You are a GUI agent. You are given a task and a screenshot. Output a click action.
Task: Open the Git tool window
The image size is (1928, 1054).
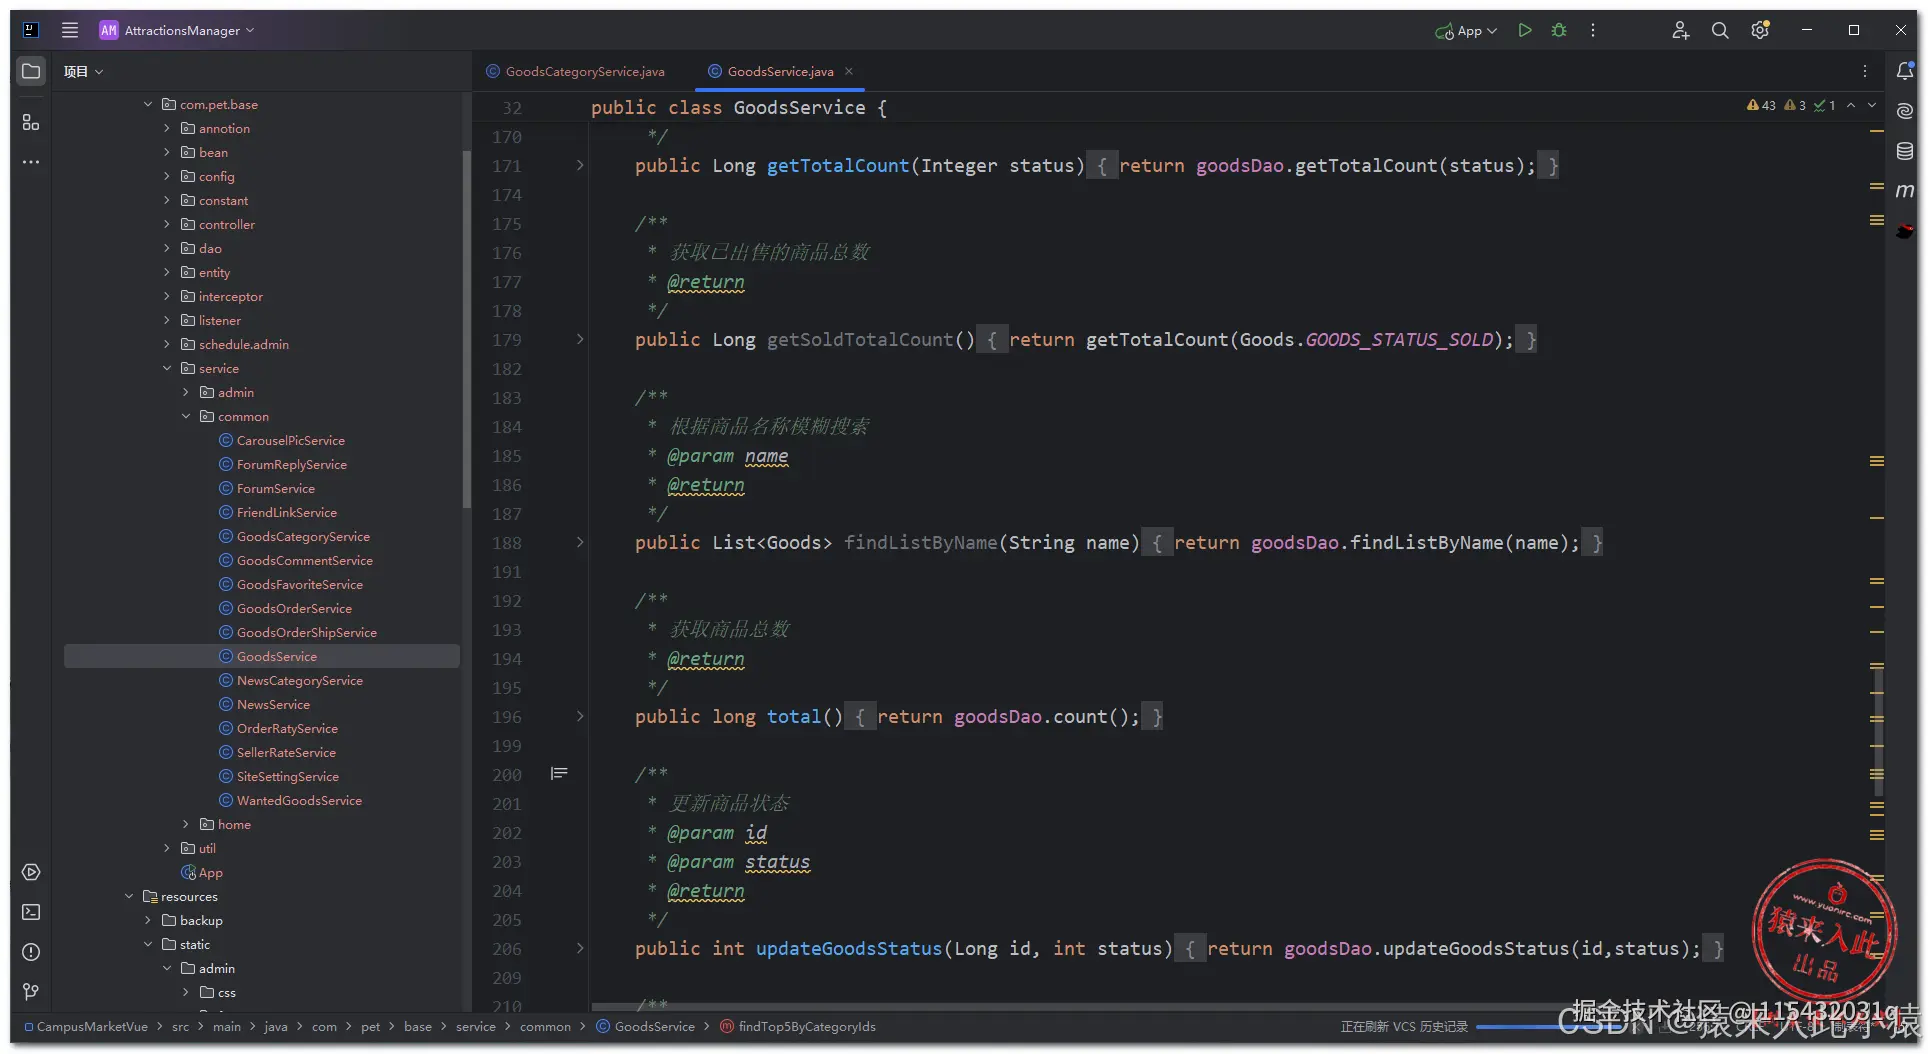point(31,992)
